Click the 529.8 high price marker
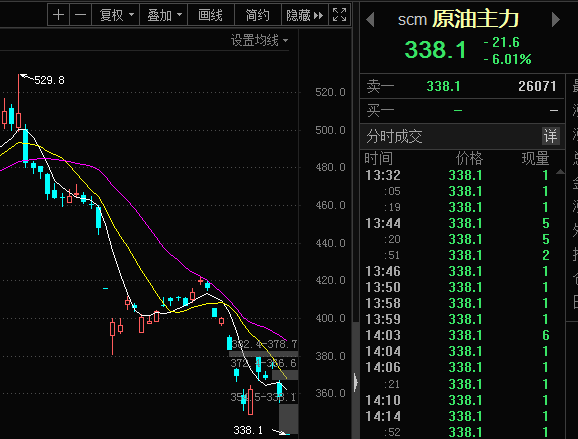This screenshot has height=439, width=578. 49,80
